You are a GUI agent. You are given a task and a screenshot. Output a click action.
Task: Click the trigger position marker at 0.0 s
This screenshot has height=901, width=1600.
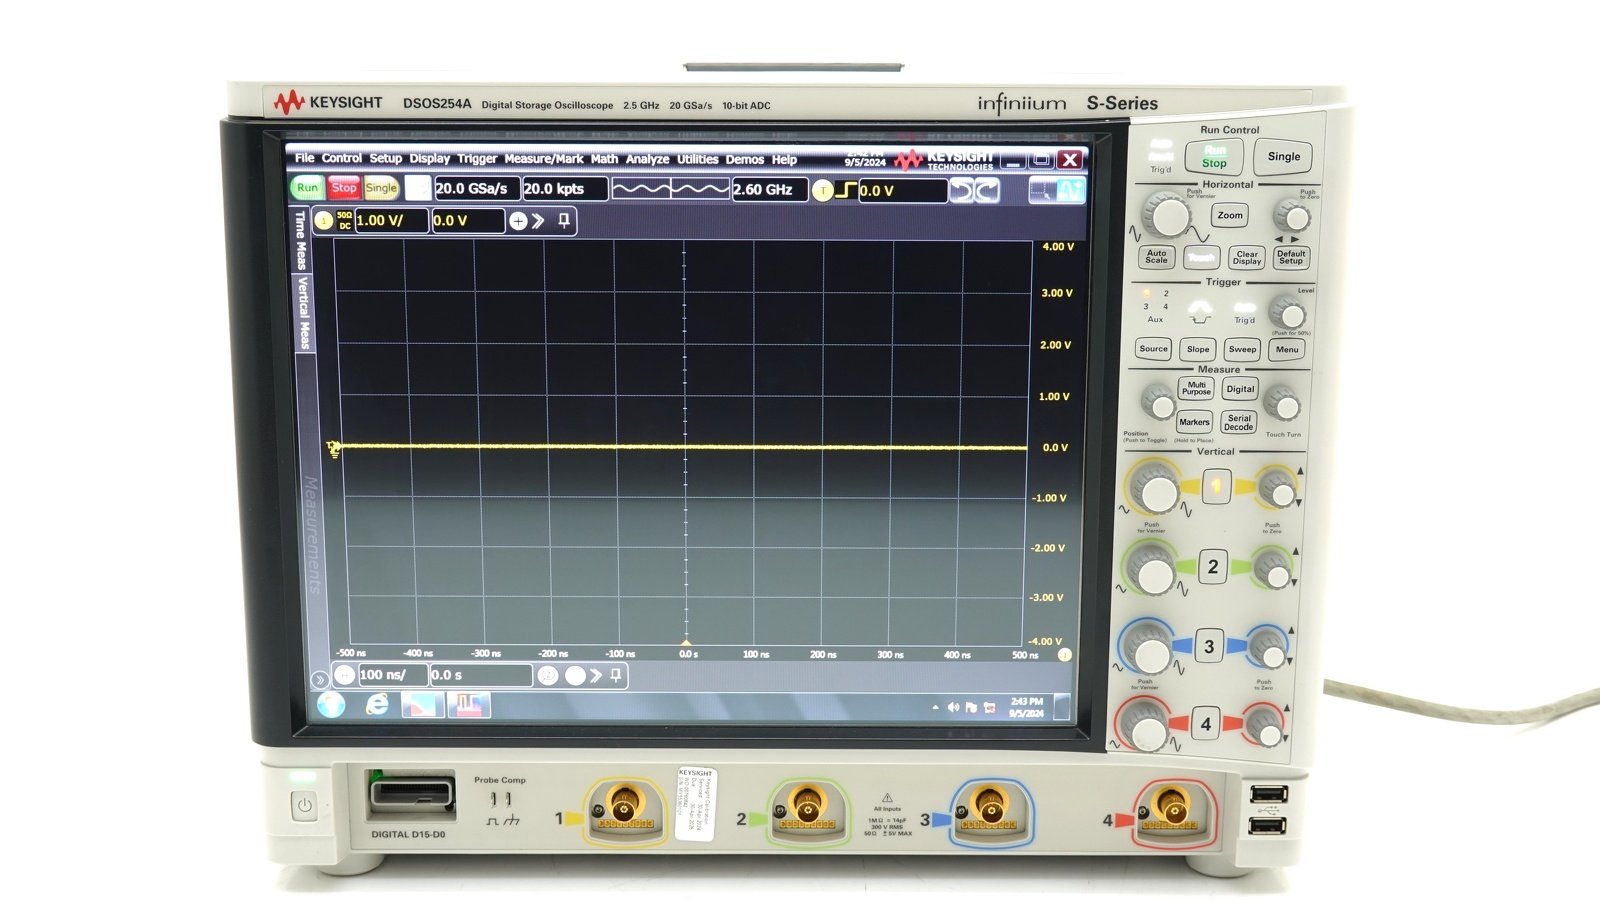coord(686,643)
